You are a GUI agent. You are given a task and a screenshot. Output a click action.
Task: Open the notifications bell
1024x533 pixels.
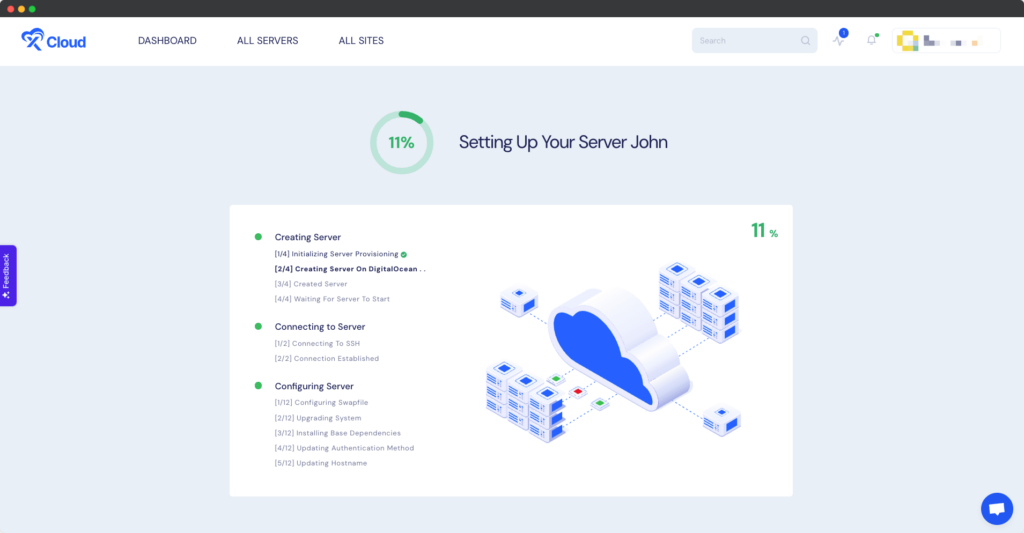point(872,41)
